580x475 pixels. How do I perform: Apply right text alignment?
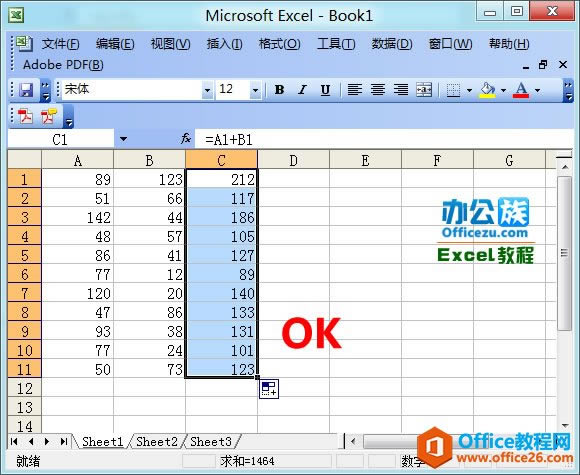pos(401,90)
